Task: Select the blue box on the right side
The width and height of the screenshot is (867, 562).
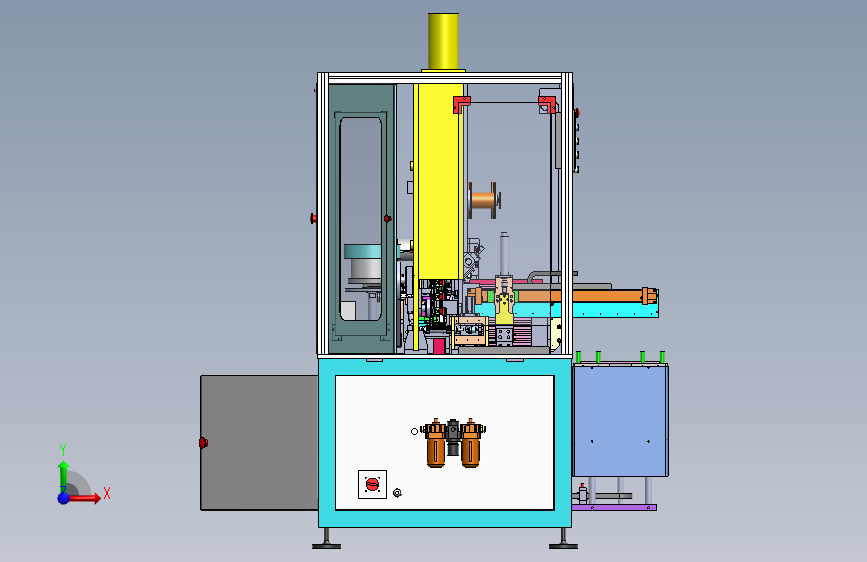Action: [x=620, y=420]
